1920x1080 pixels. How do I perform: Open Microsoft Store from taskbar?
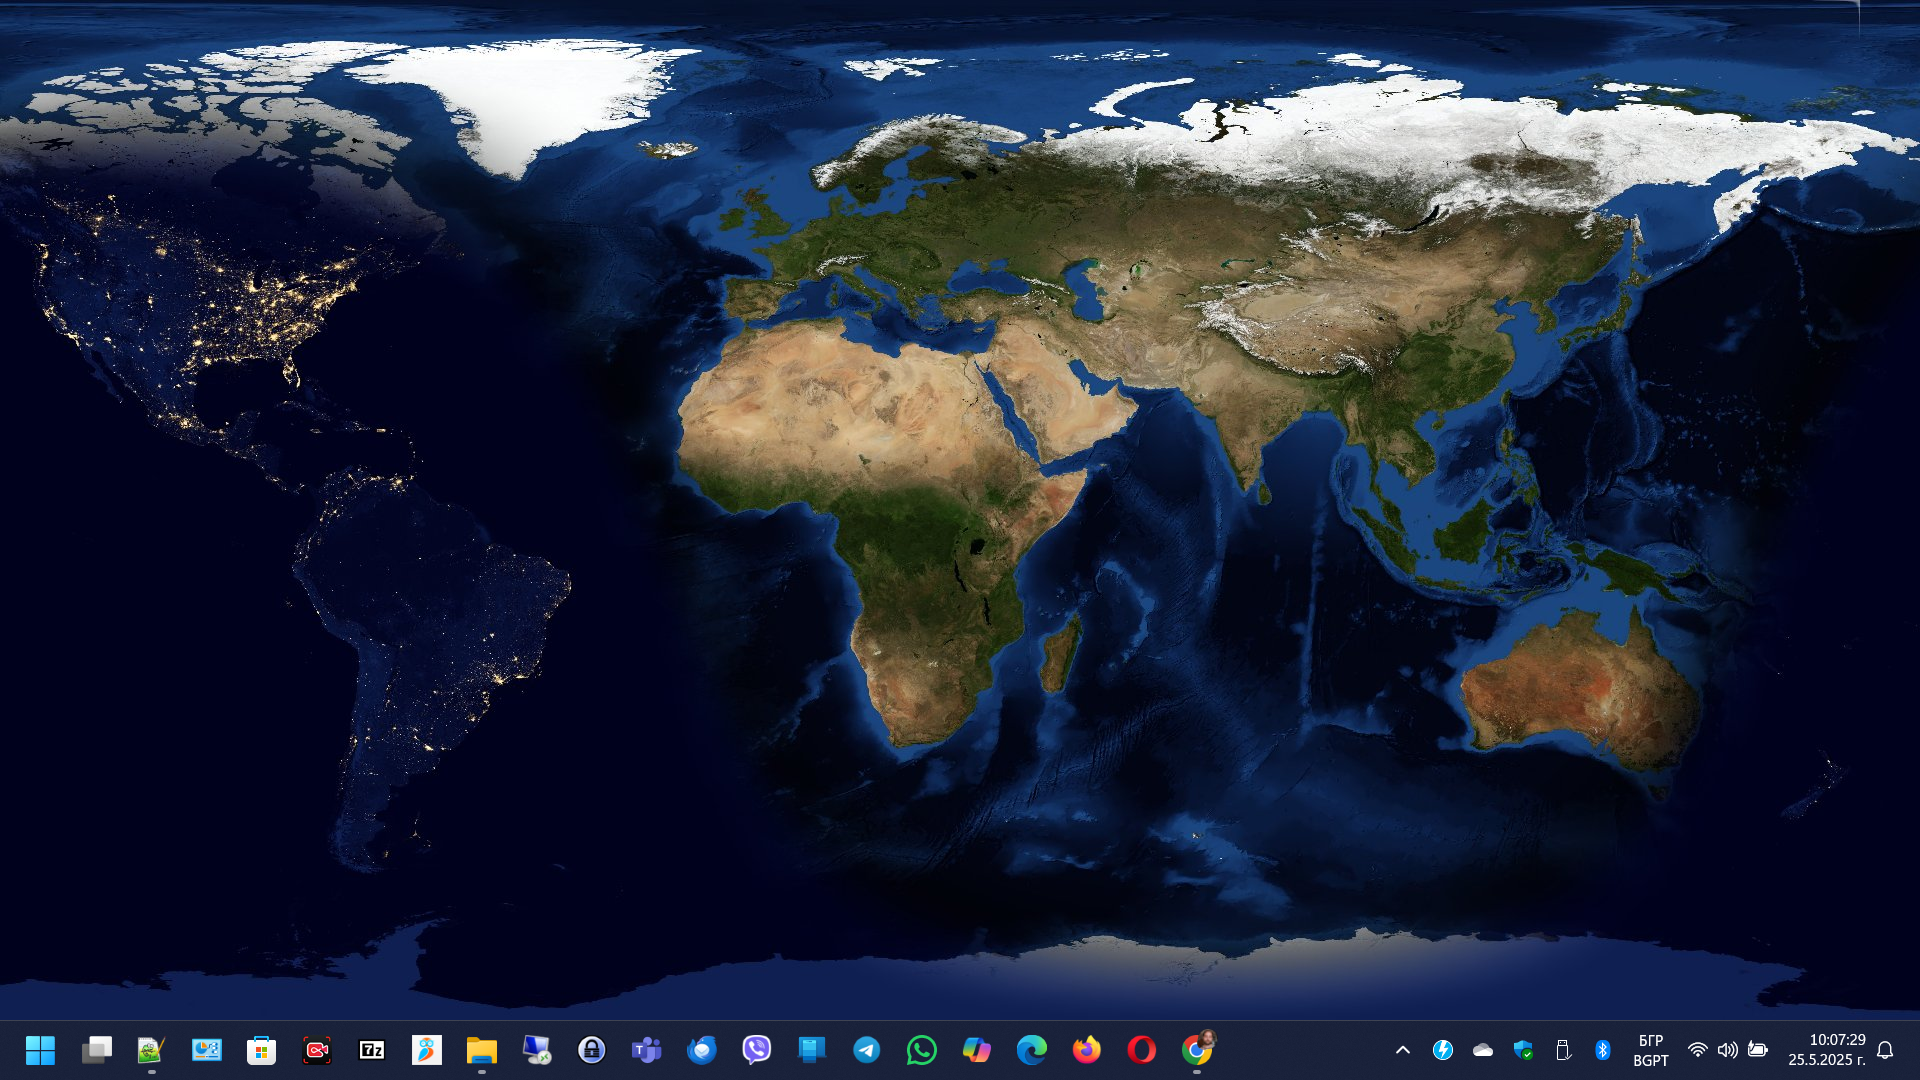click(261, 1050)
